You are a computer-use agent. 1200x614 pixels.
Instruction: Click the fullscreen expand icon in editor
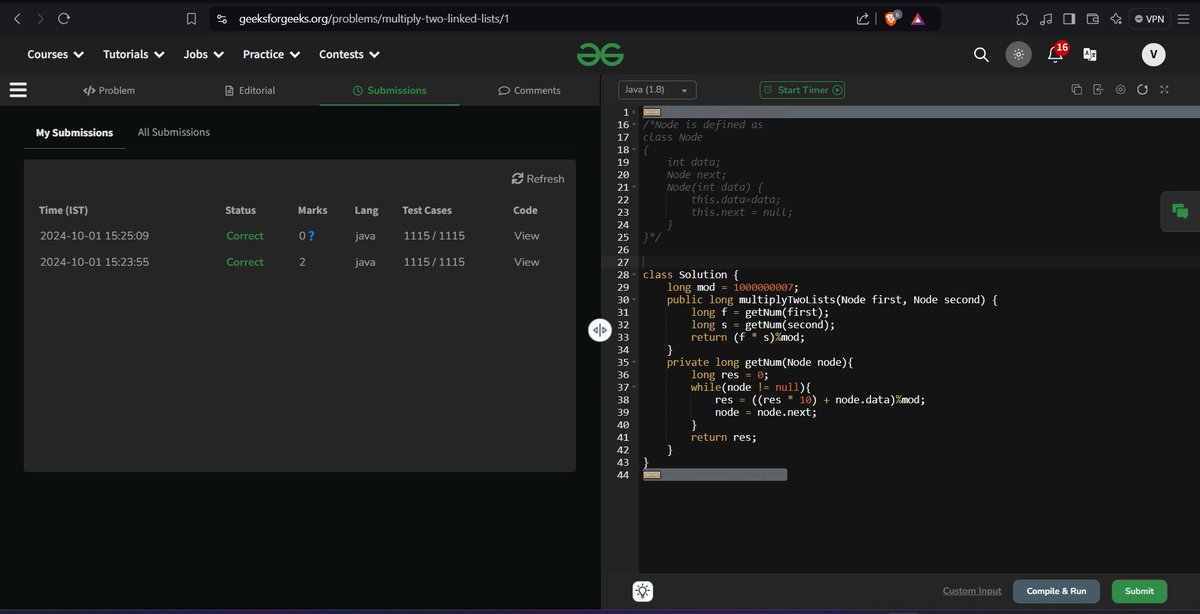pyautogui.click(x=1164, y=90)
